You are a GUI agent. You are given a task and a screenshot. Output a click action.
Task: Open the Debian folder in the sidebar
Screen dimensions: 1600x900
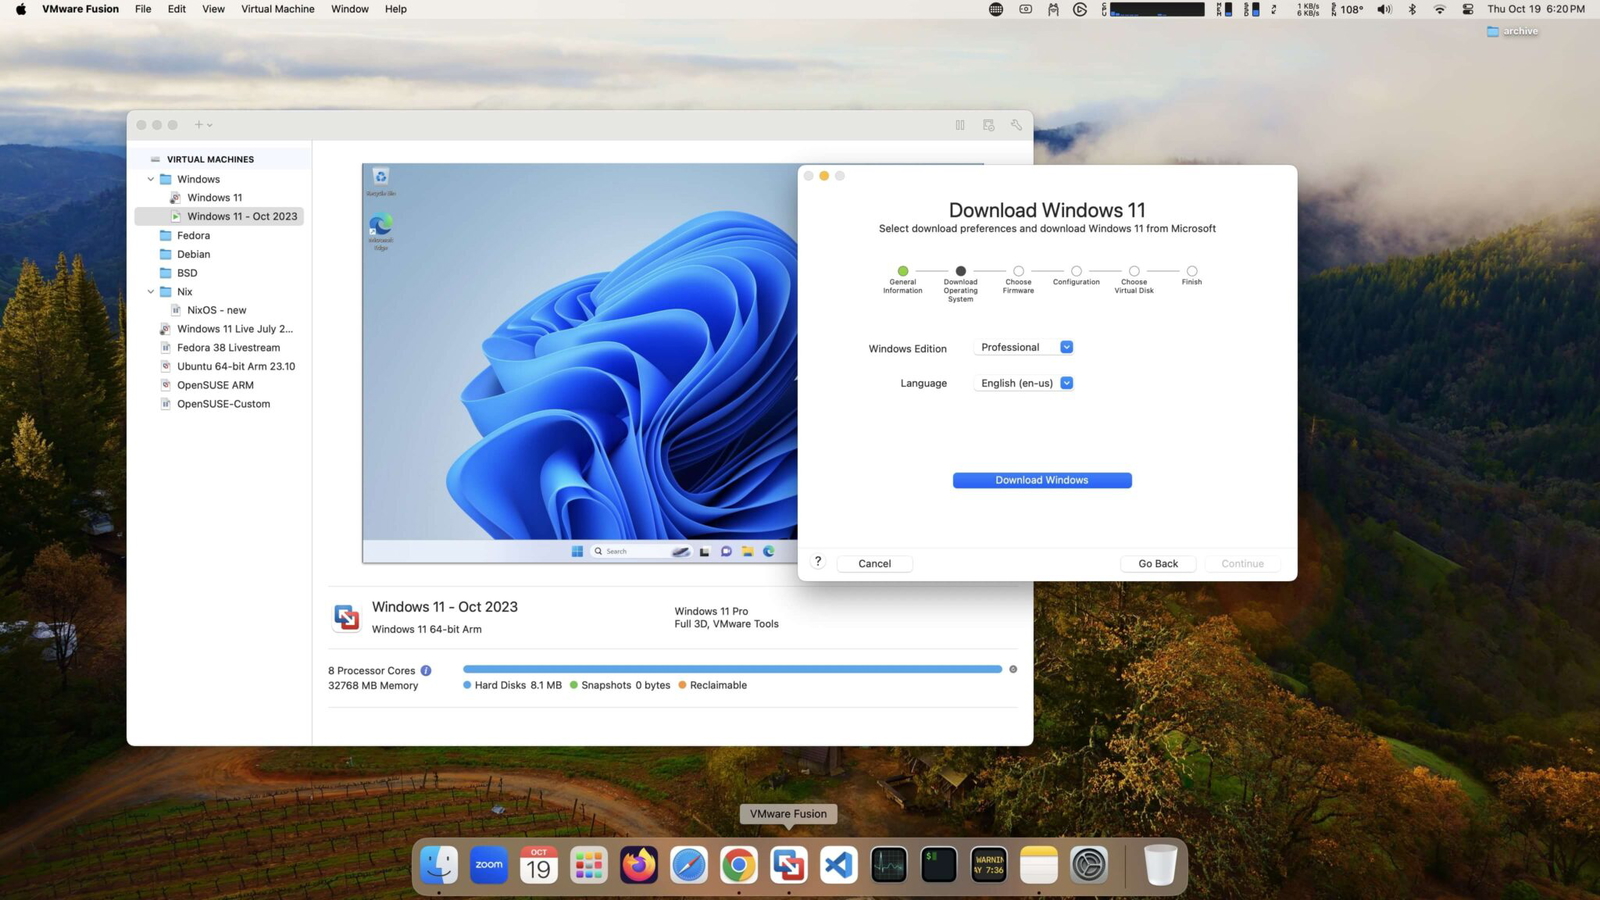pyautogui.click(x=192, y=254)
